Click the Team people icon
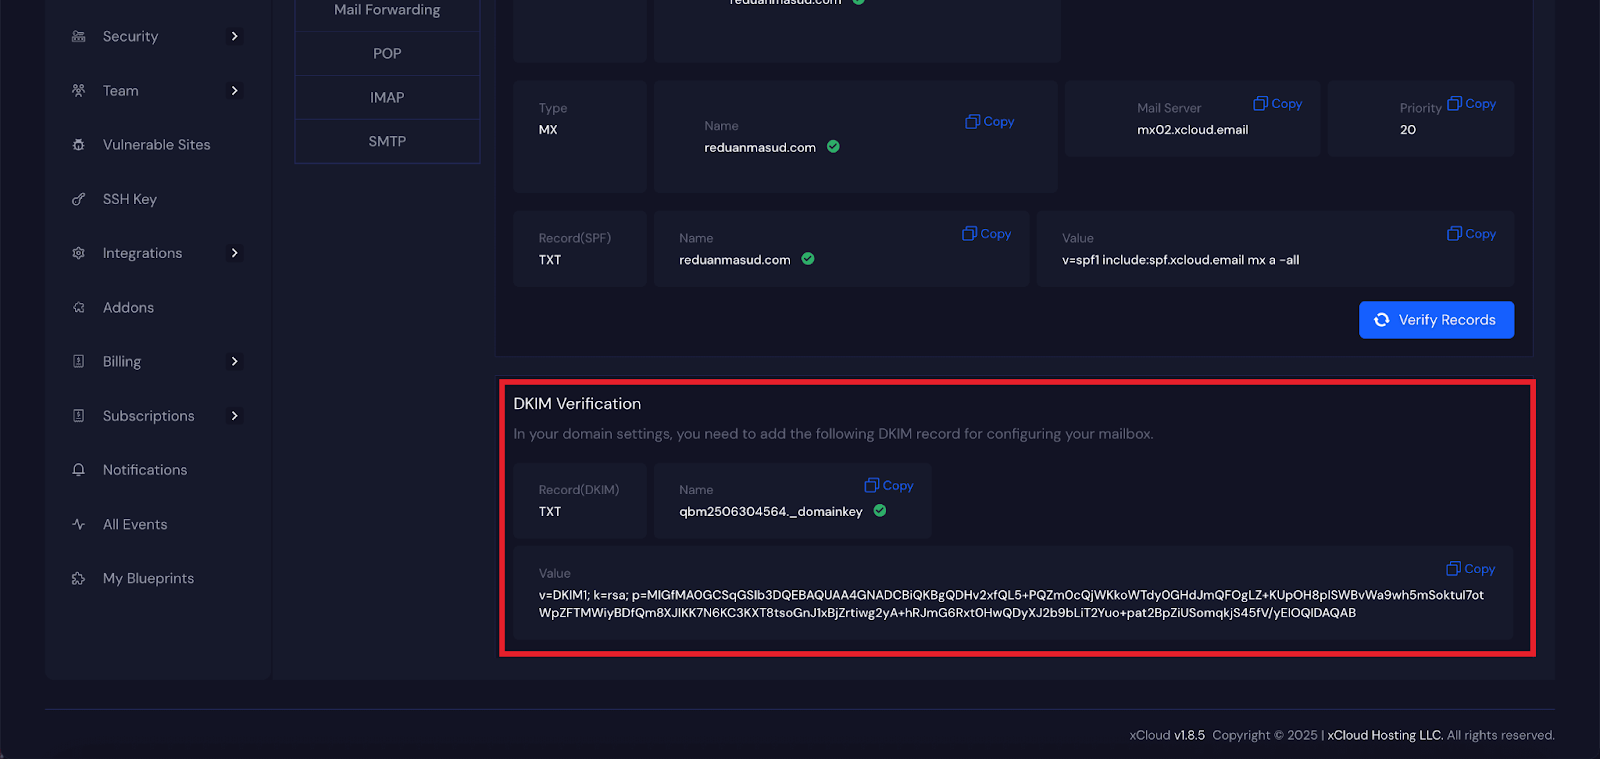The width and height of the screenshot is (1600, 759). pyautogui.click(x=78, y=91)
